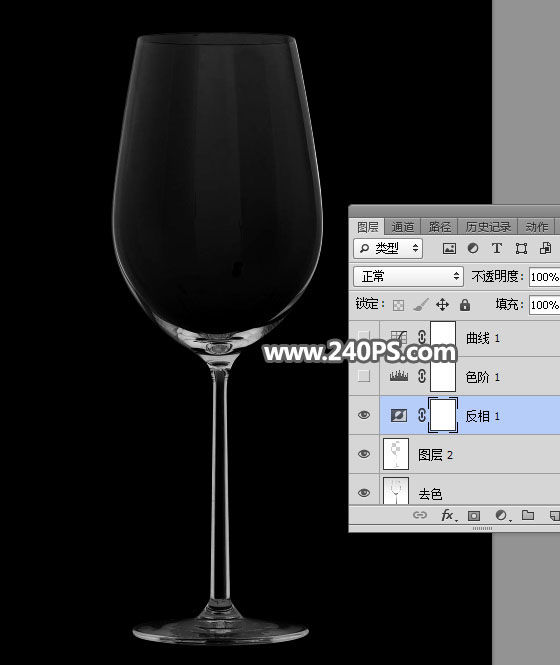The height and width of the screenshot is (665, 560).
Task: Click the 不透明度 value field
Action: click(544, 277)
